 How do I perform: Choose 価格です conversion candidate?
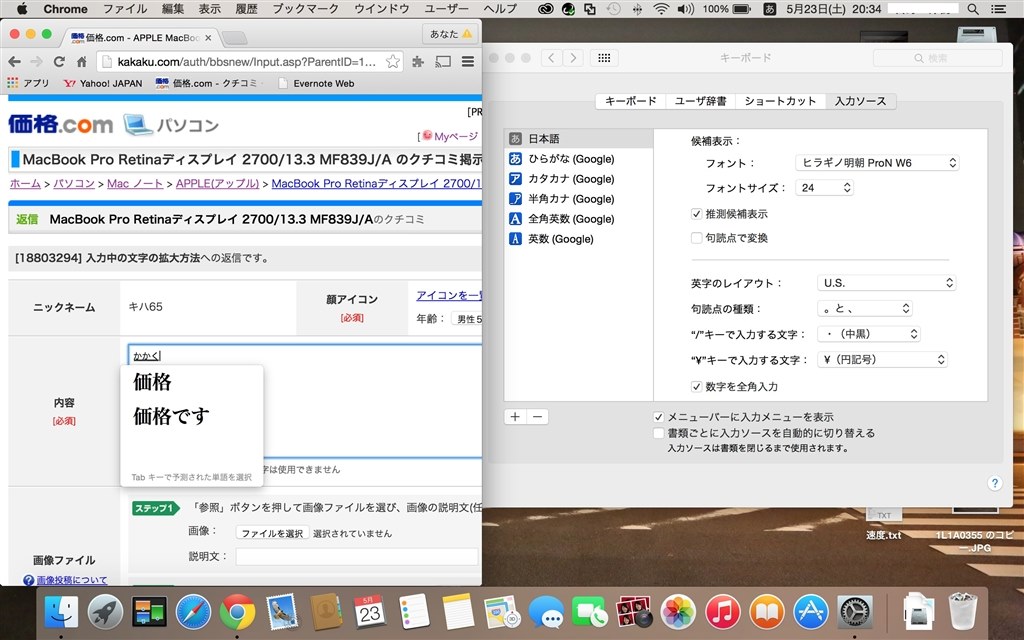(171, 416)
